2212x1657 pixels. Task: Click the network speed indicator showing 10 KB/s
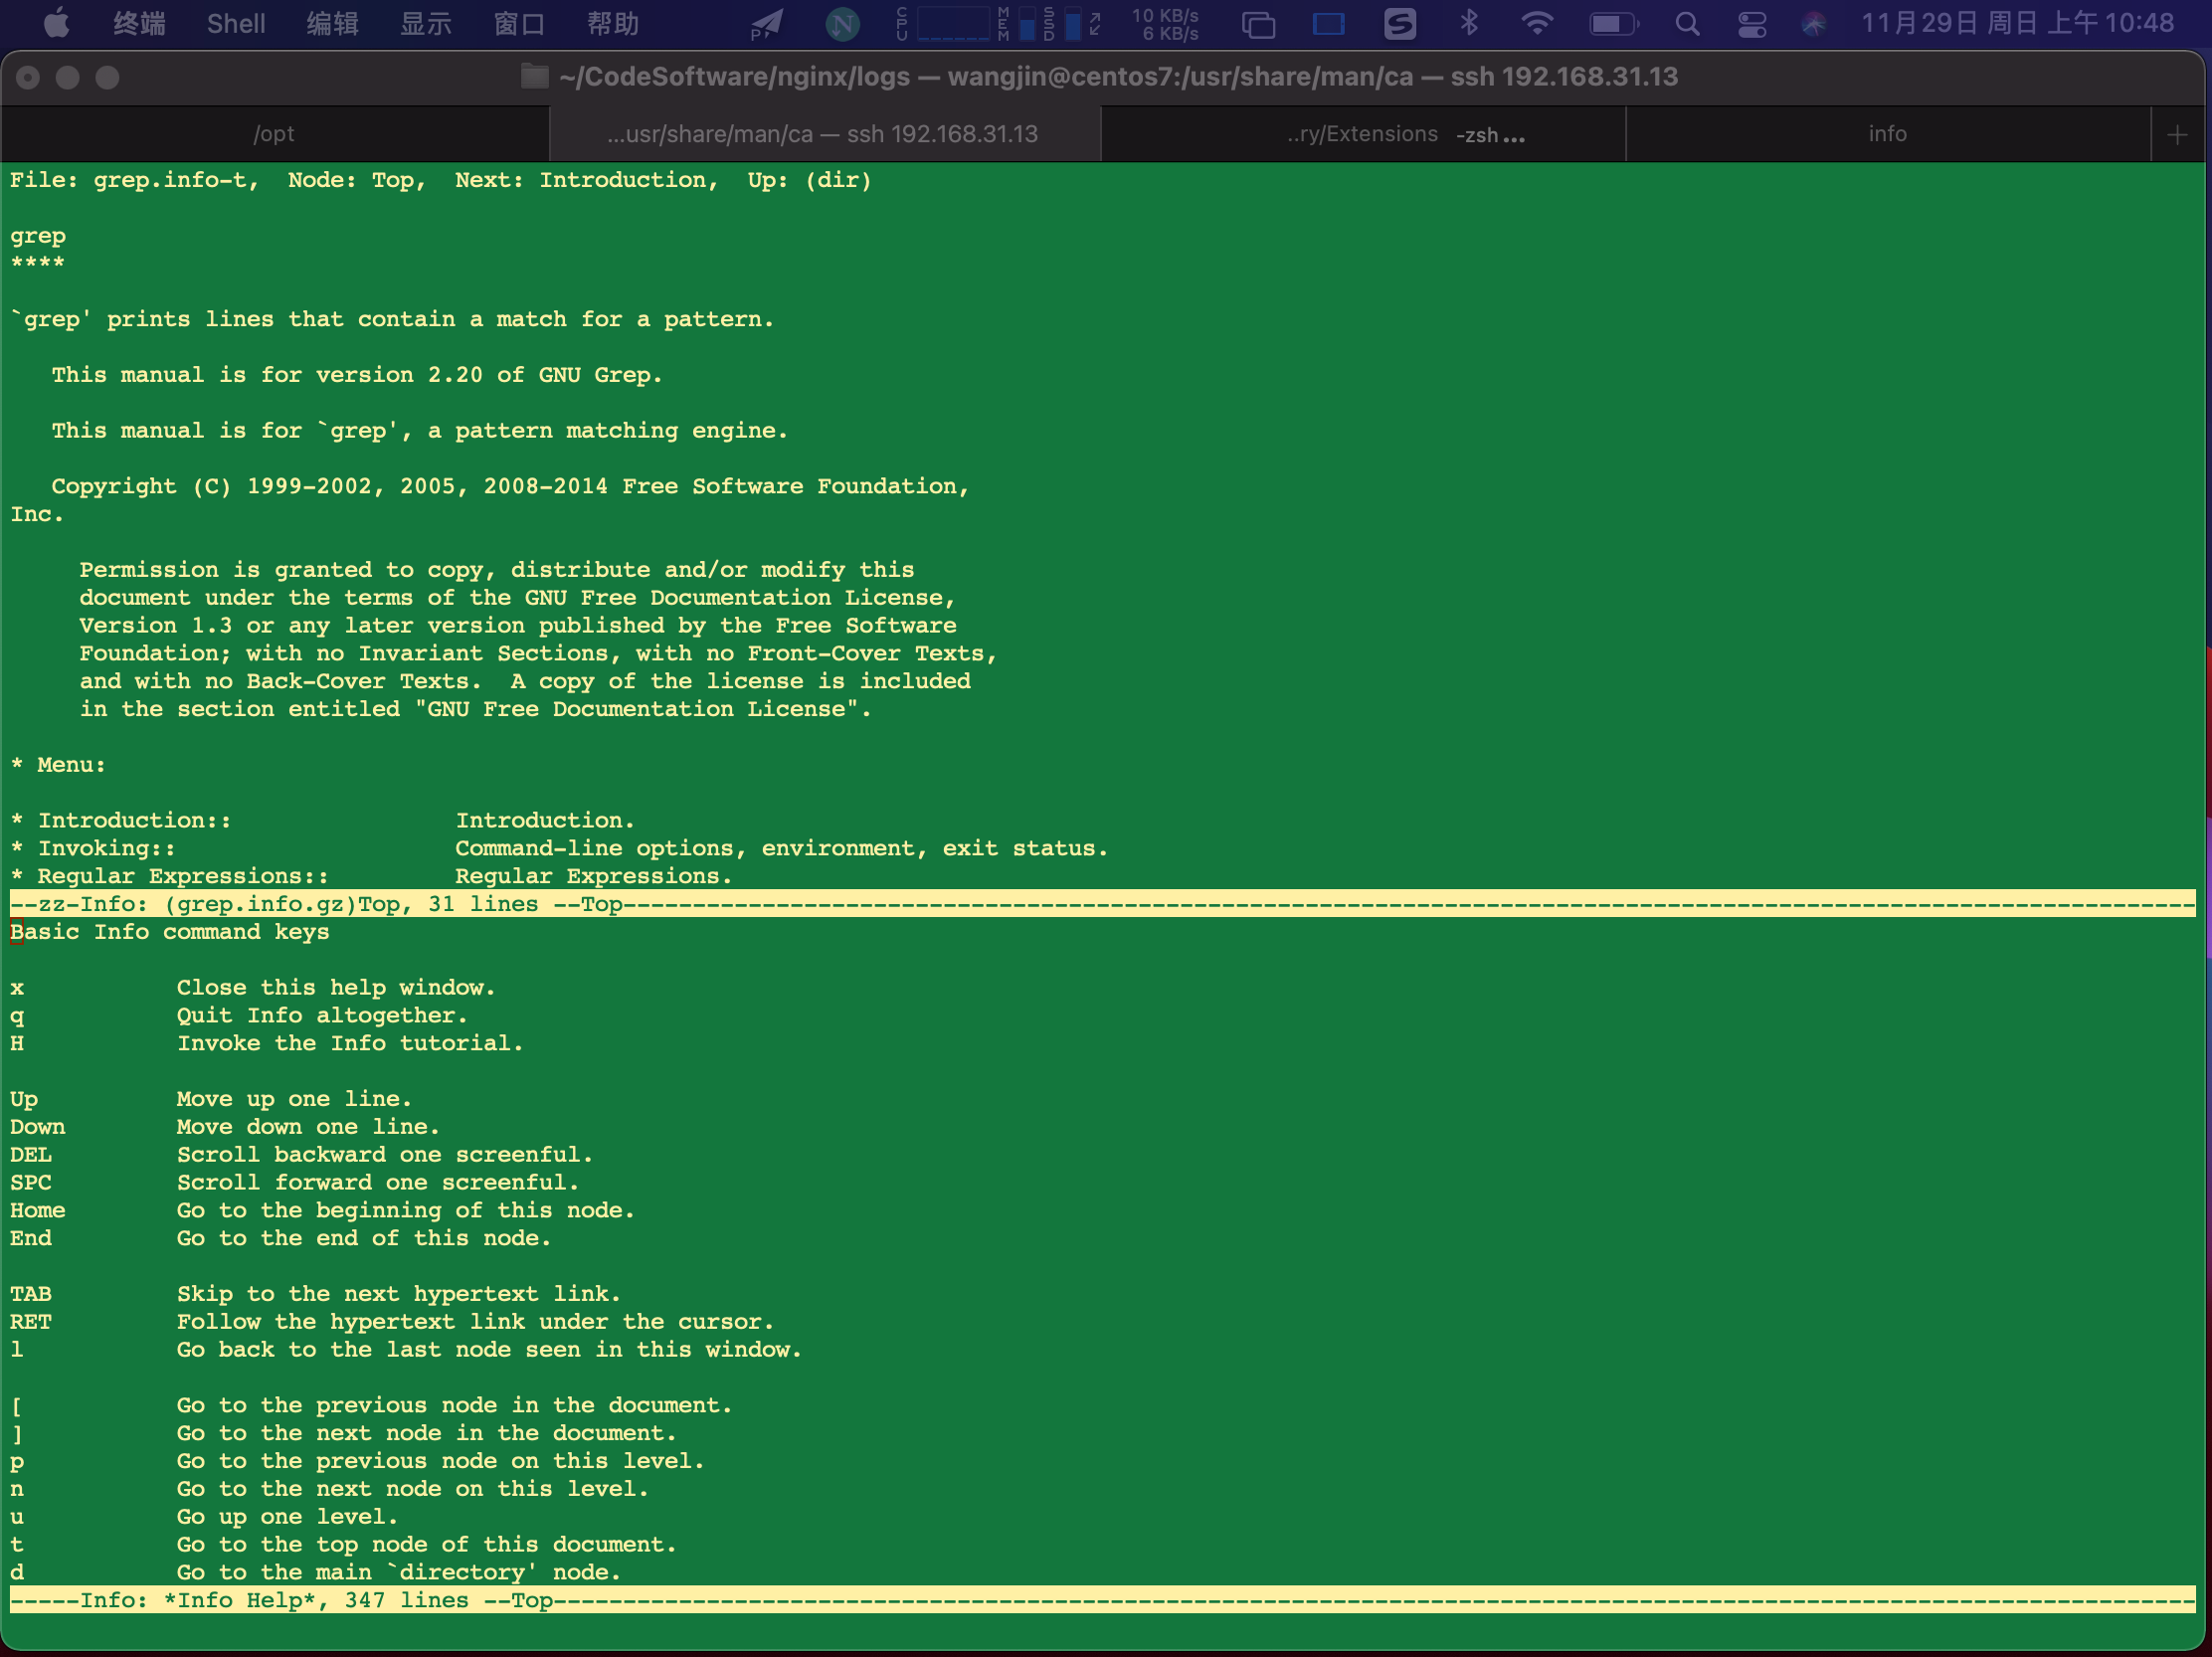pyautogui.click(x=1165, y=23)
